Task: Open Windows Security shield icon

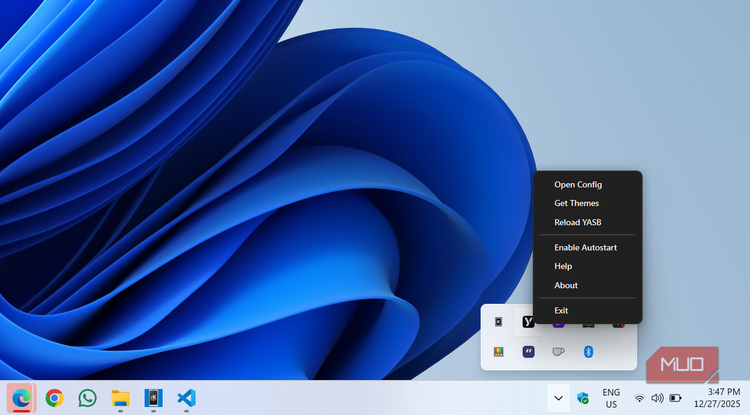Action: click(x=583, y=398)
